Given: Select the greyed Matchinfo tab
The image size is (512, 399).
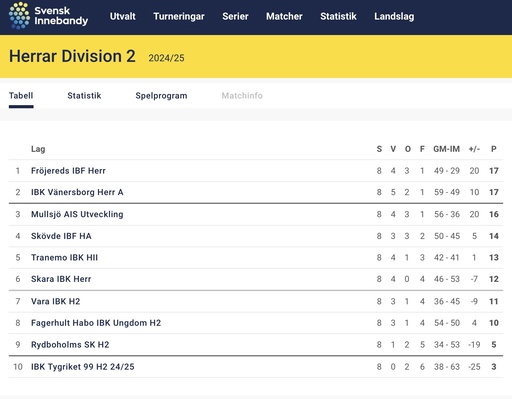Looking at the screenshot, I should pyautogui.click(x=242, y=96).
